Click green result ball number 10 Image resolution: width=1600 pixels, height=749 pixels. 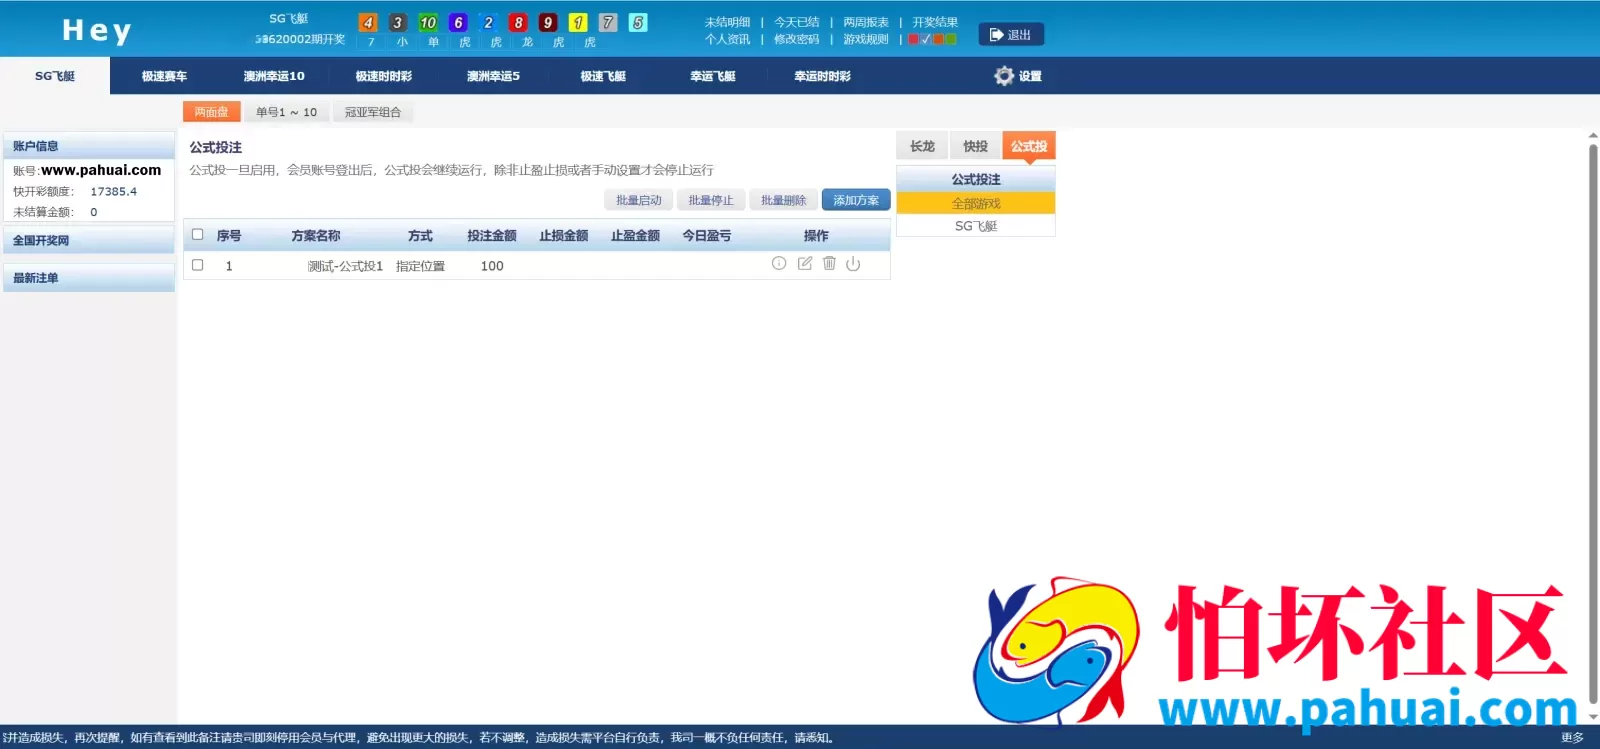428,22
